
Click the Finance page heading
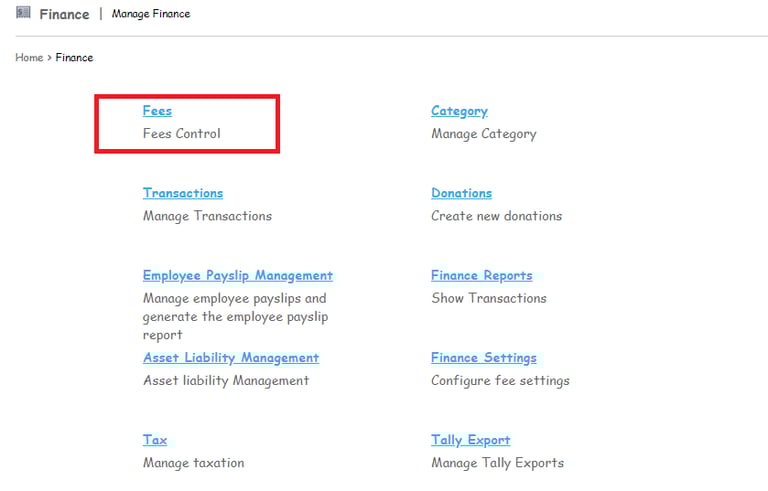click(x=64, y=14)
